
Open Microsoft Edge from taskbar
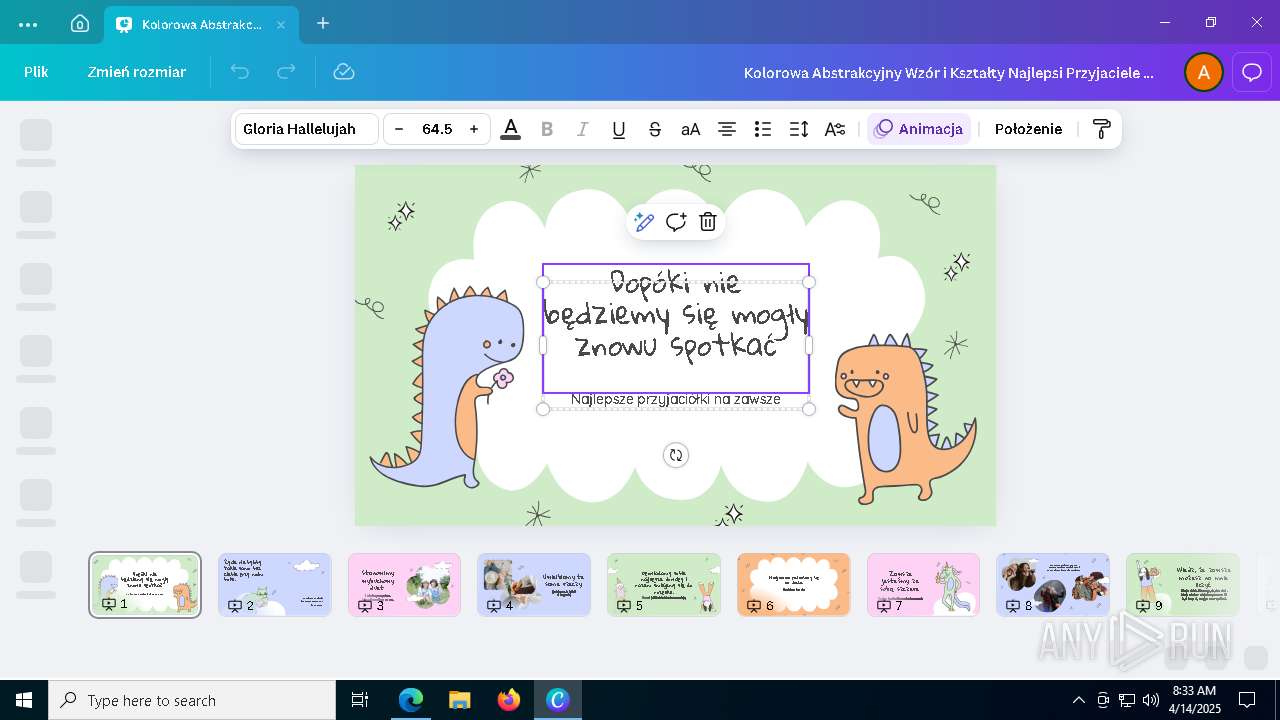pos(411,700)
